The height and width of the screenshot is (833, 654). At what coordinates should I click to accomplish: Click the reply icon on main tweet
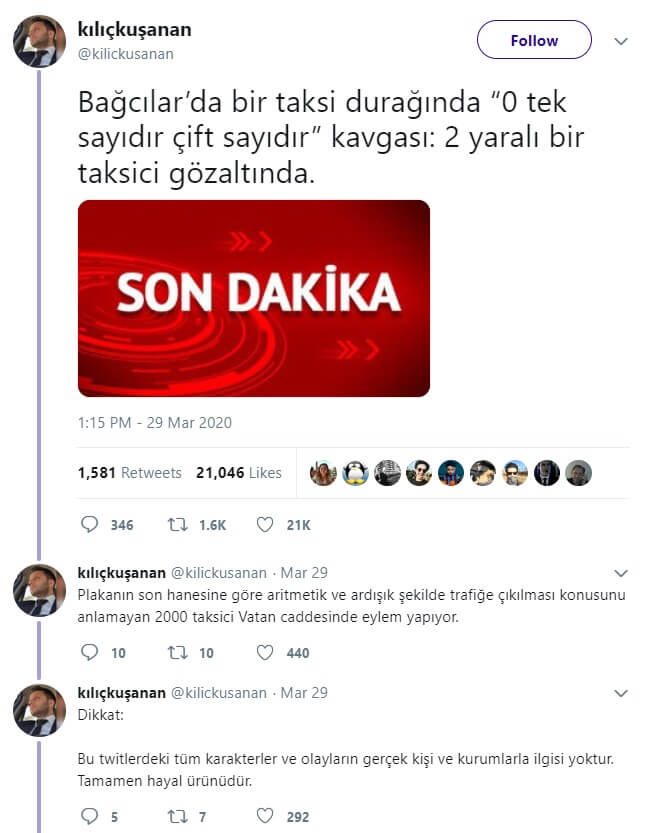point(89,524)
